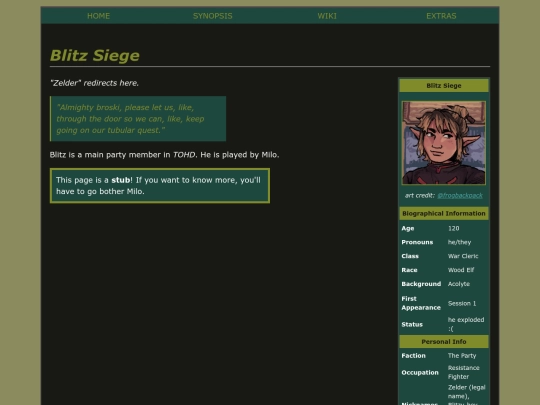This screenshot has height=405, width=540.
Task: Click the Blitz Siege page title
Action: (x=95, y=55)
